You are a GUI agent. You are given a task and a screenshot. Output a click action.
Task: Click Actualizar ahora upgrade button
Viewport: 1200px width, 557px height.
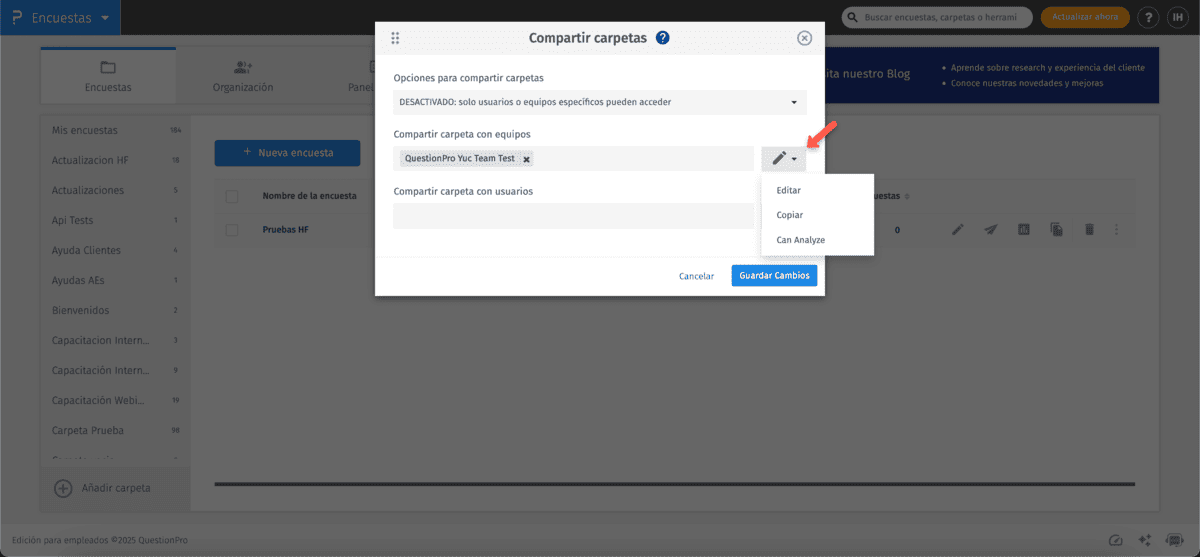pyautogui.click(x=1085, y=18)
